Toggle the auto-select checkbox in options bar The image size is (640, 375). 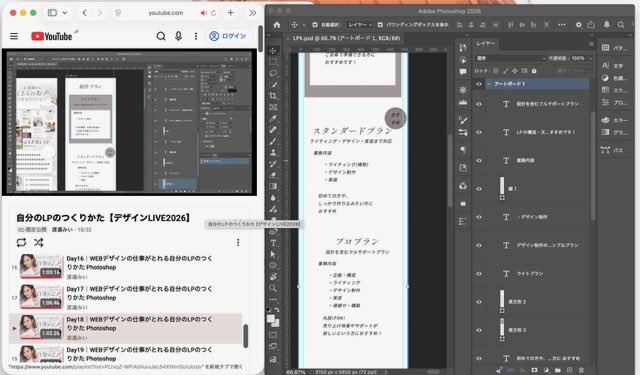point(315,25)
